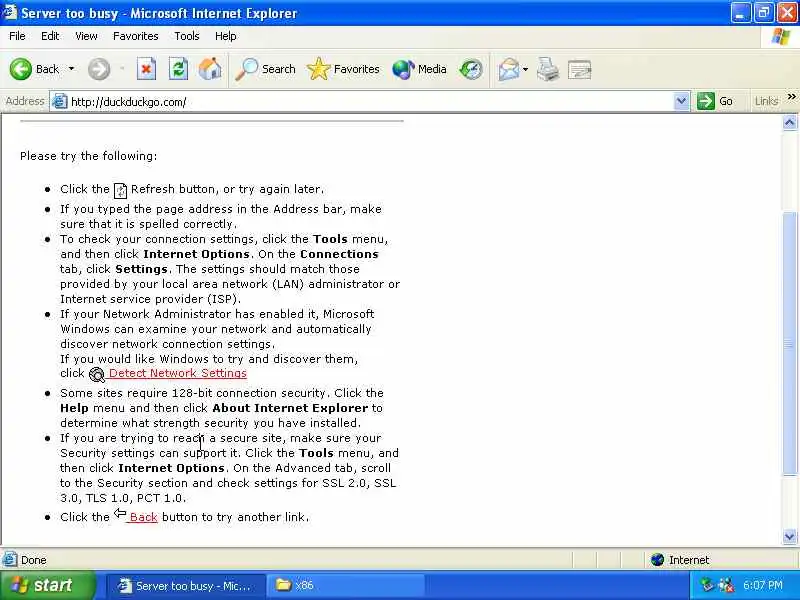Click the page icon in Address bar

tap(59, 101)
